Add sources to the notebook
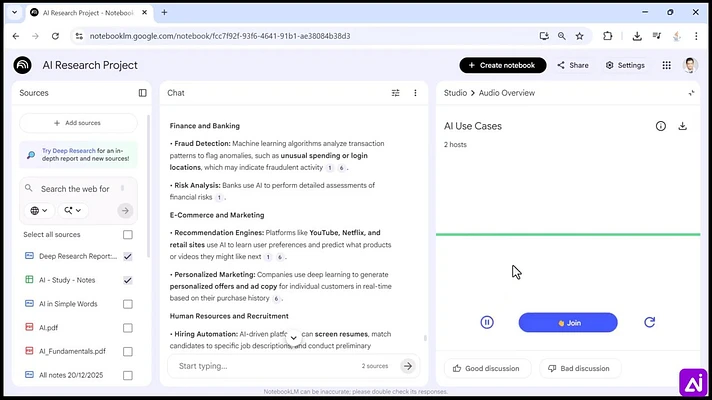Screen dimensions: 712x400 pyautogui.click(x=78, y=123)
